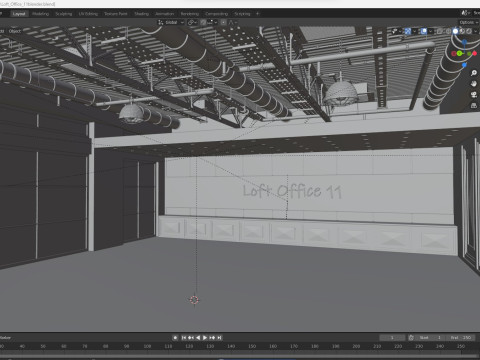480x360 pixels.
Task: Click the End frame field showing 250
Action: (x=460, y=338)
